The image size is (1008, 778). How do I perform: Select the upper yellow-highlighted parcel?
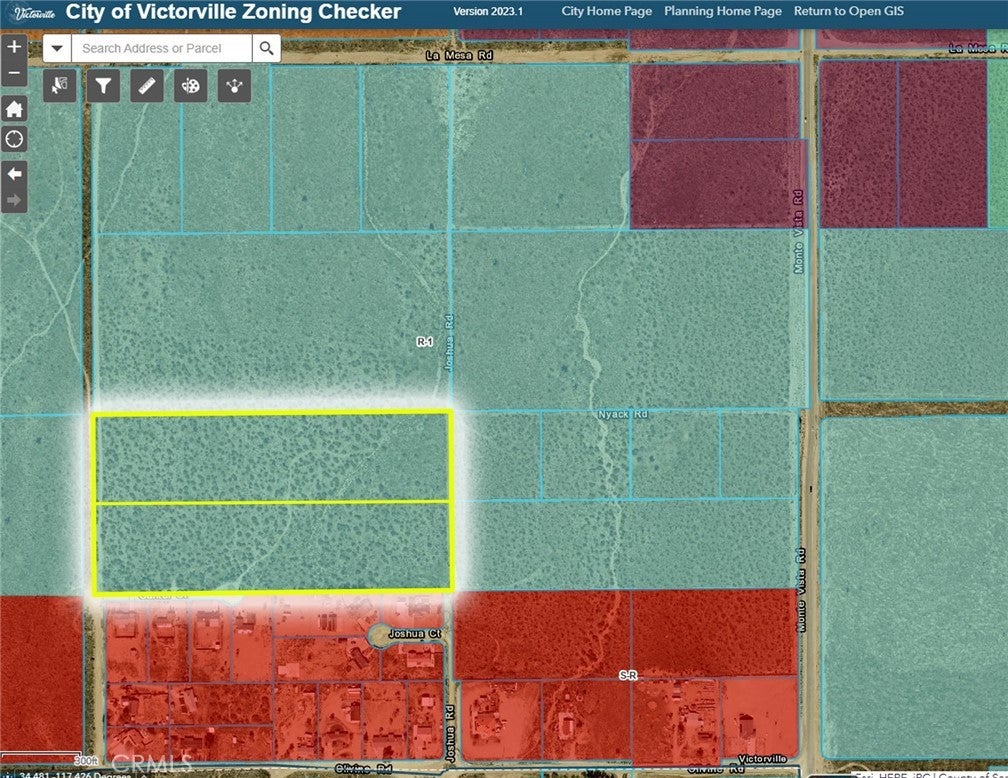coord(272,457)
